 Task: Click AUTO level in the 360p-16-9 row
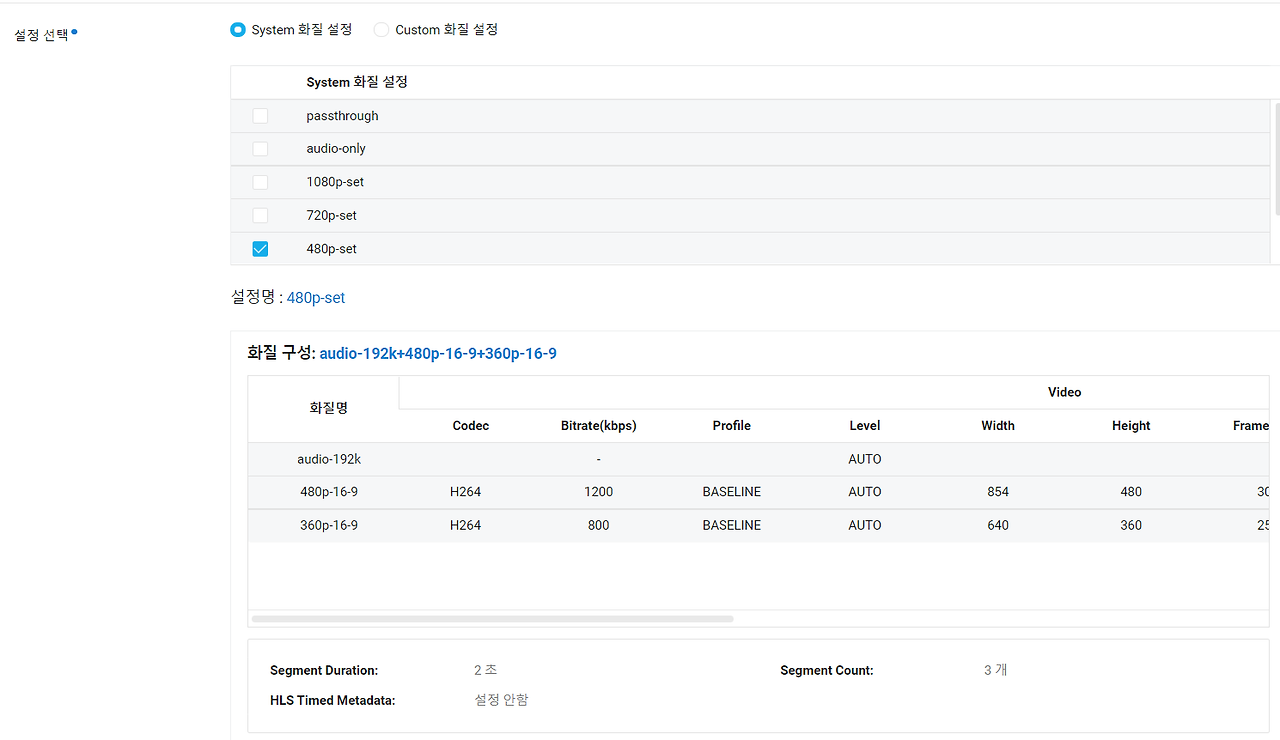tap(865, 525)
